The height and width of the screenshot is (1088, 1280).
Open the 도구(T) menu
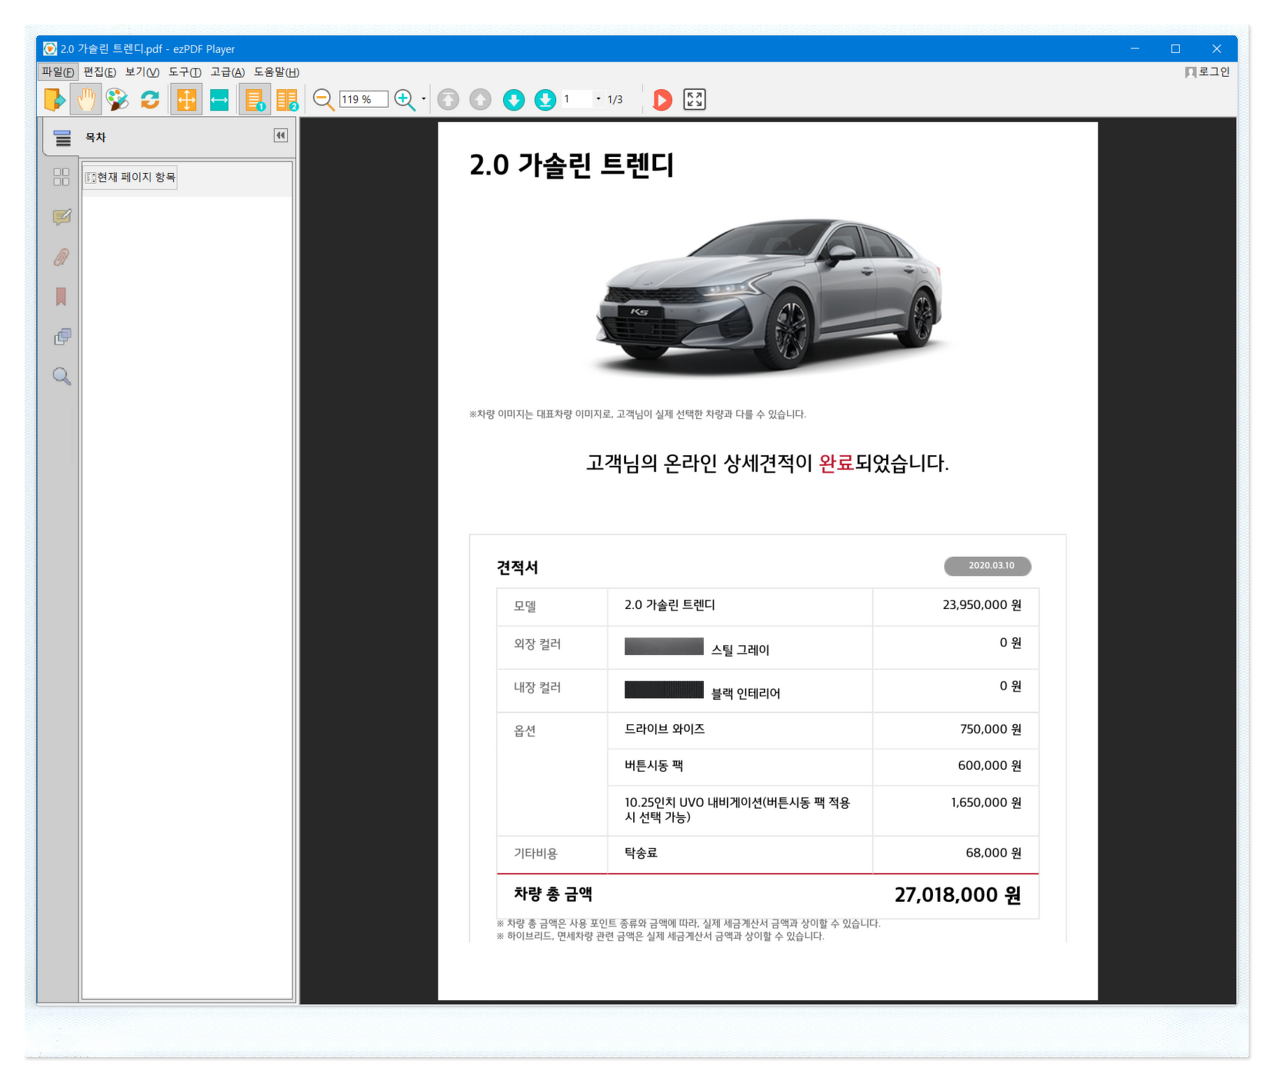tap(184, 72)
